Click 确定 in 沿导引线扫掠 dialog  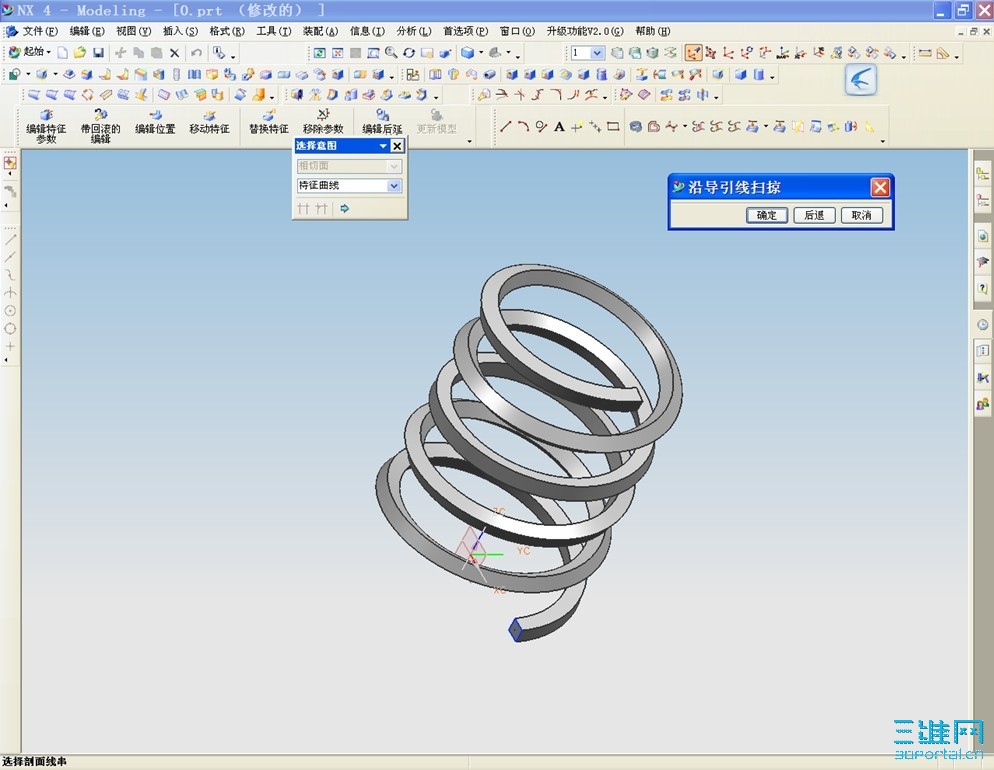click(x=767, y=215)
